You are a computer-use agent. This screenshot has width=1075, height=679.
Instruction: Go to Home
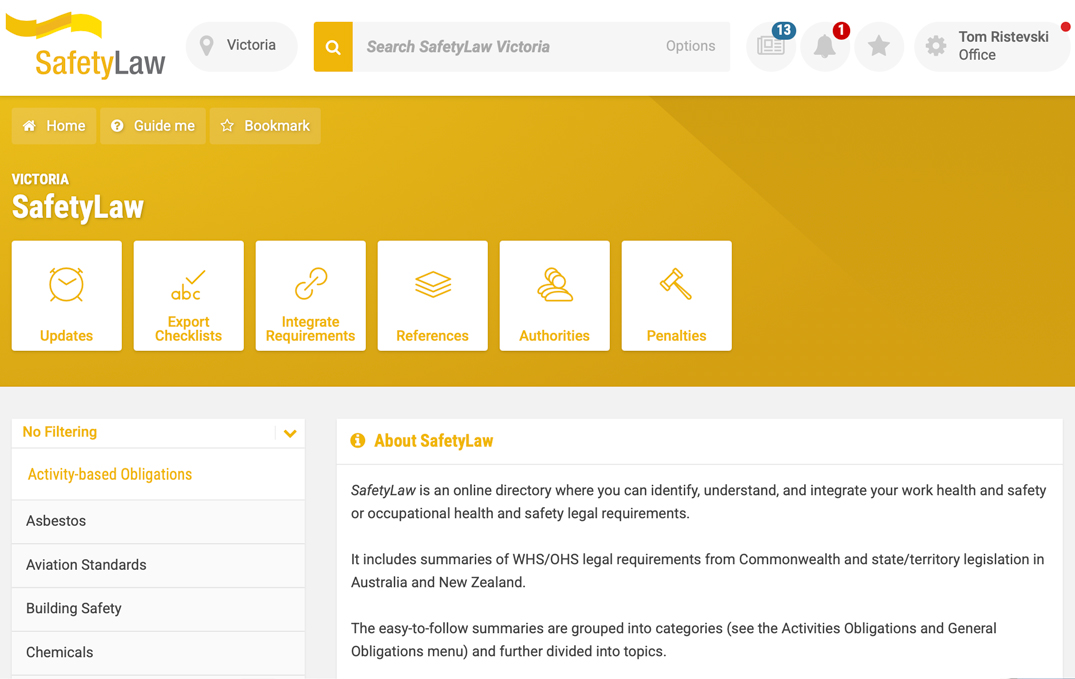pos(54,126)
